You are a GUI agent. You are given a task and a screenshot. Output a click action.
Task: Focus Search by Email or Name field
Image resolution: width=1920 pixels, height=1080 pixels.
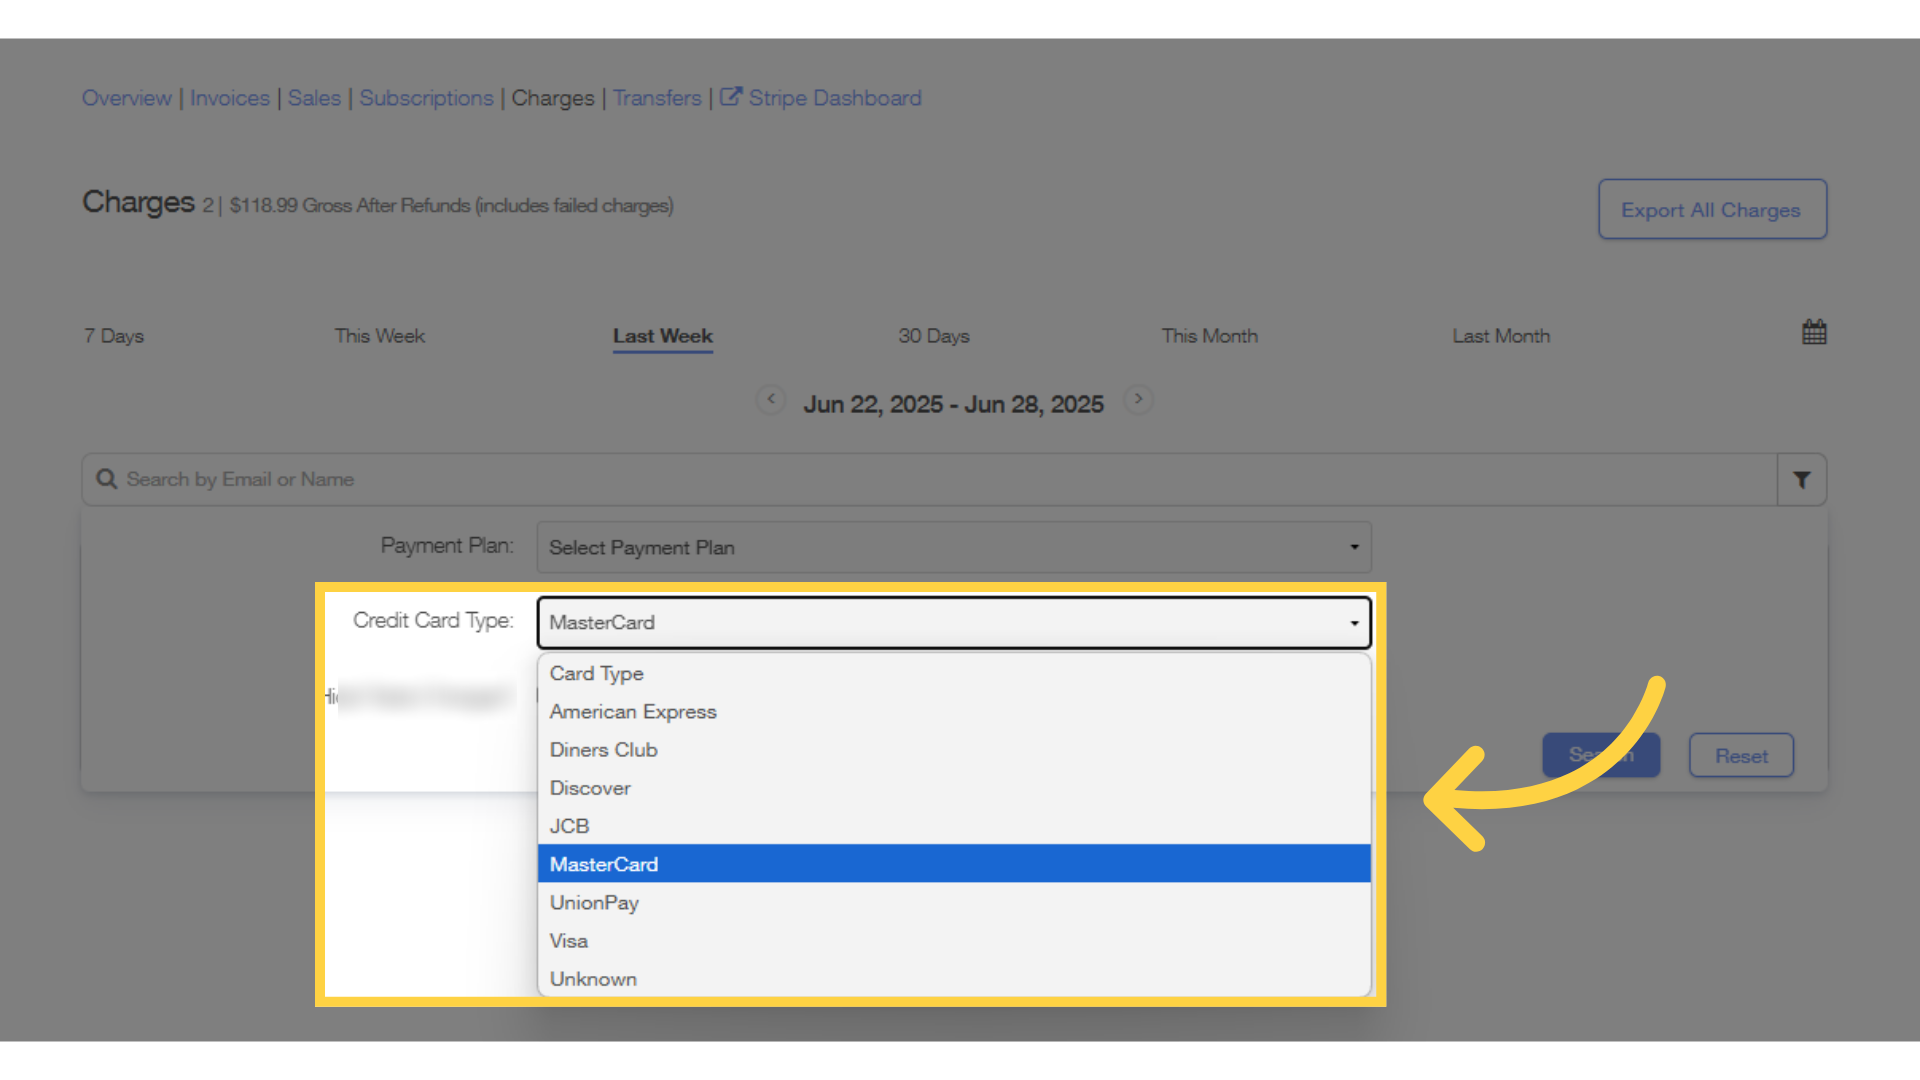tap(930, 480)
